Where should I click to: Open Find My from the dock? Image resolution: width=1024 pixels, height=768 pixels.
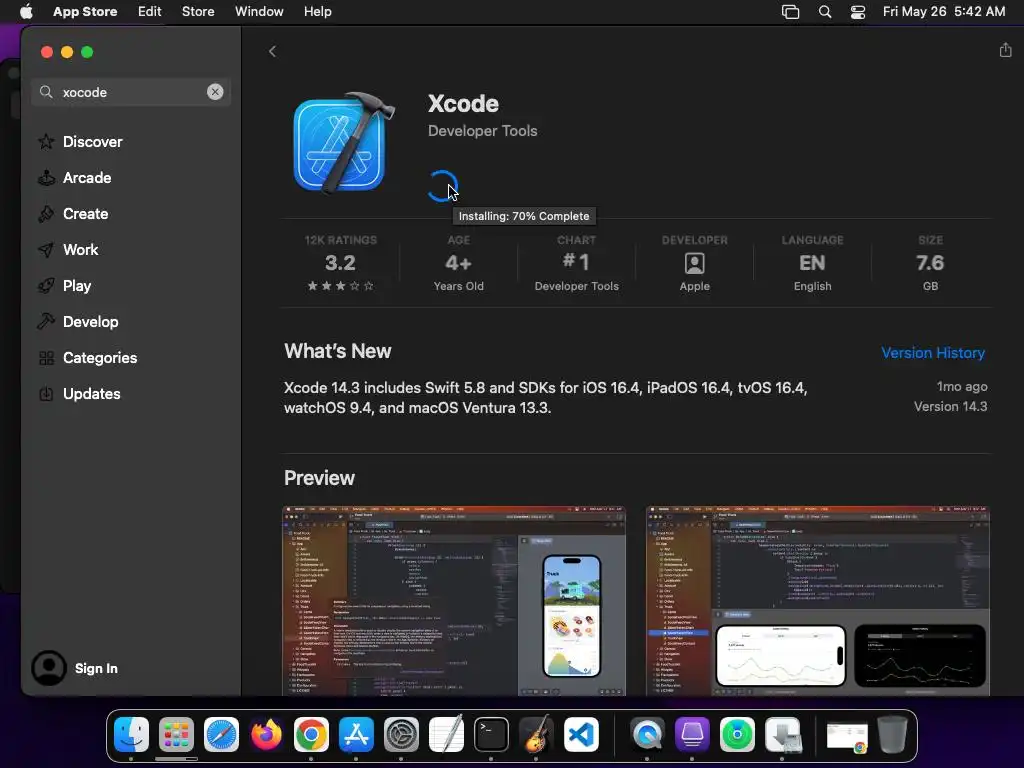[737, 735]
